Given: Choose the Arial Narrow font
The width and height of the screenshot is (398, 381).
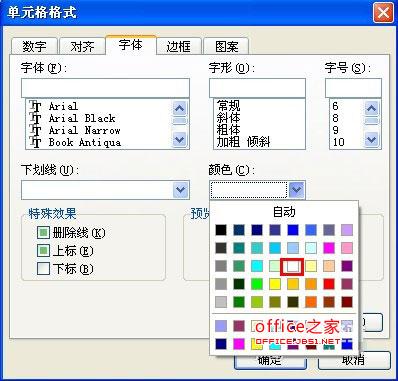Looking at the screenshot, I should tap(84, 130).
